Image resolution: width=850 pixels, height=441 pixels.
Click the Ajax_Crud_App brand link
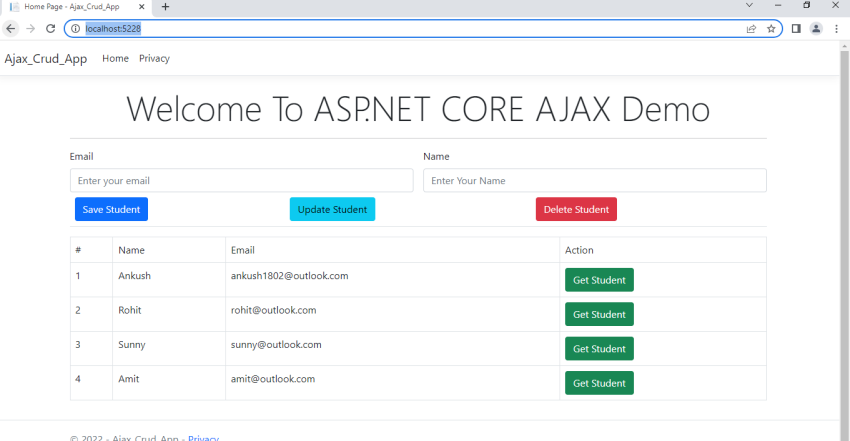point(46,59)
